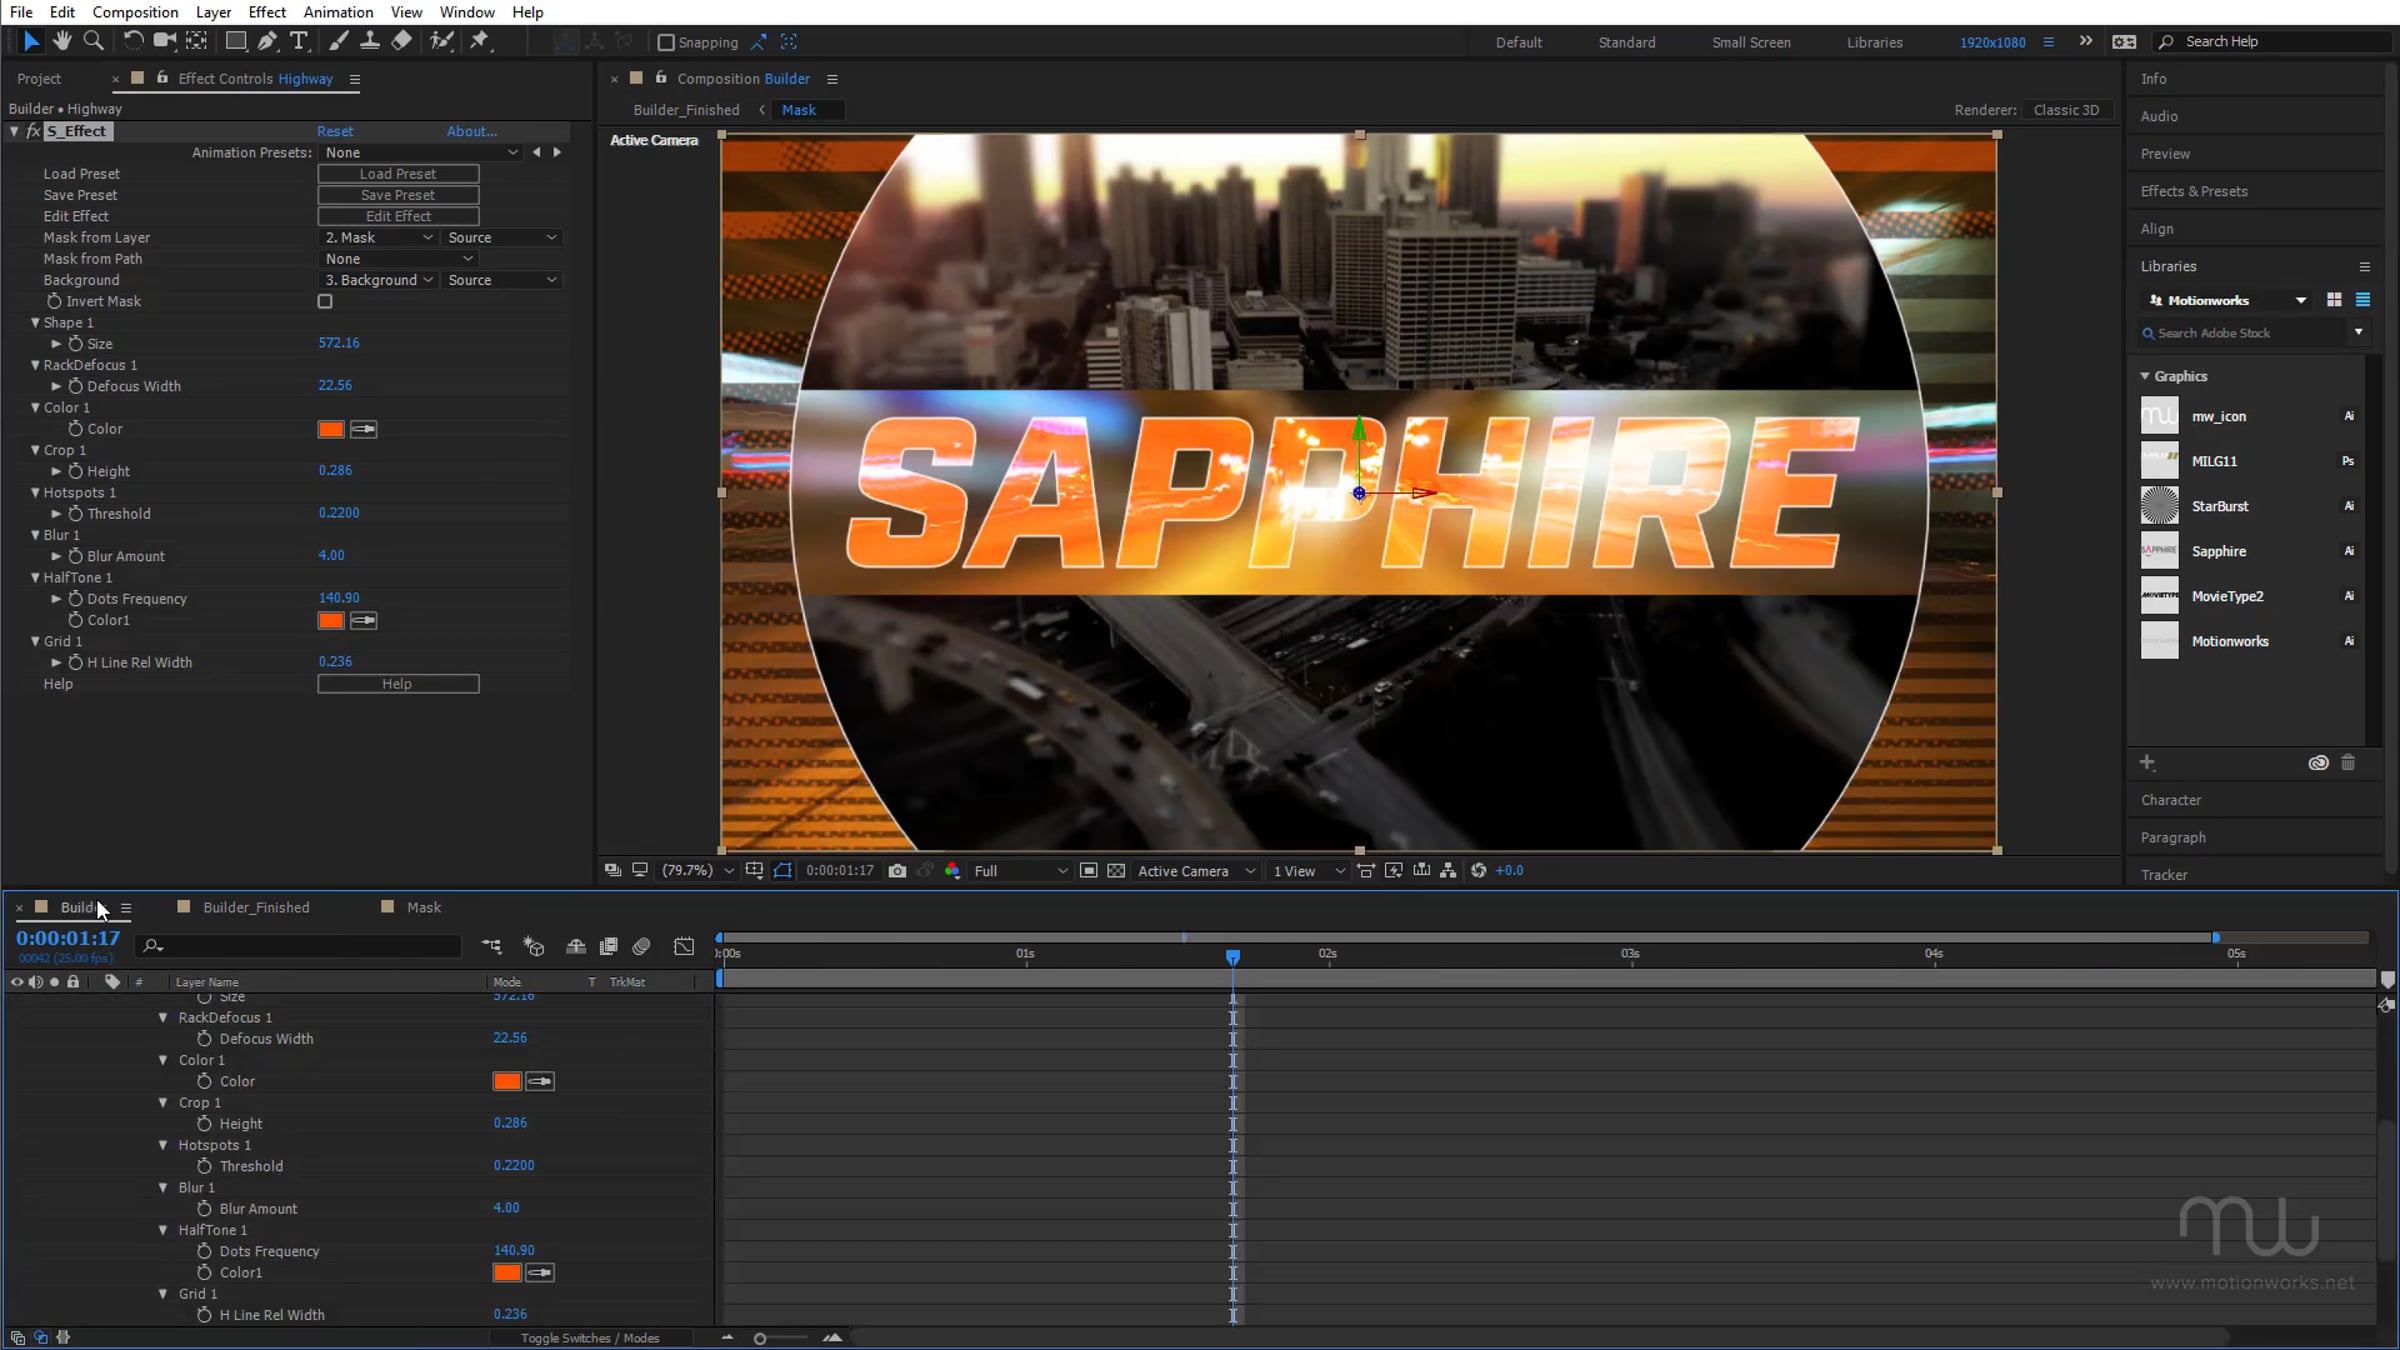Click the current time indicator marker
The height and width of the screenshot is (1350, 2400).
pyautogui.click(x=1233, y=957)
